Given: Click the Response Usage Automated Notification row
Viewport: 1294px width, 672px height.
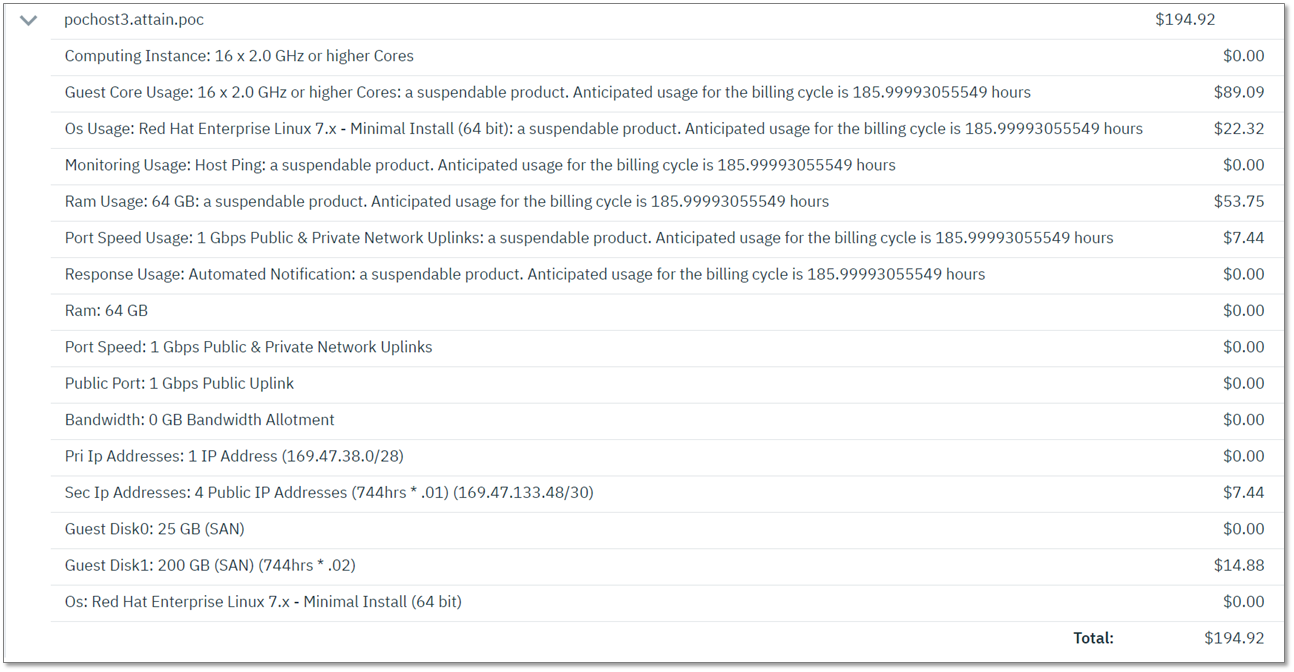Looking at the screenshot, I should (524, 274).
